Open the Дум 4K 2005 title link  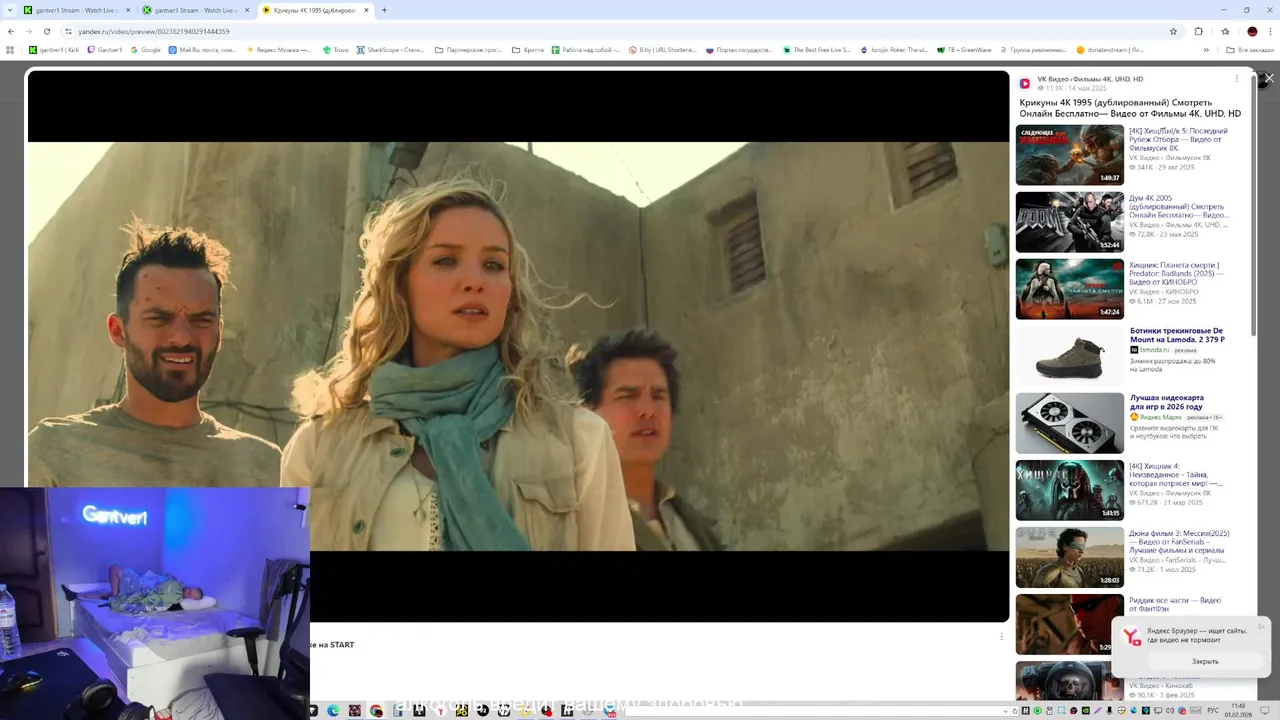pyautogui.click(x=1179, y=207)
